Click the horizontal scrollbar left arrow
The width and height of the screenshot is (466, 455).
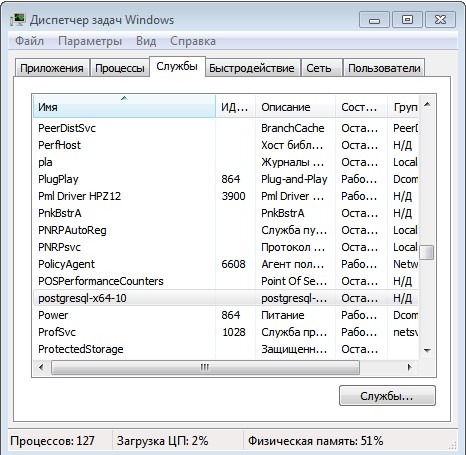click(x=41, y=368)
